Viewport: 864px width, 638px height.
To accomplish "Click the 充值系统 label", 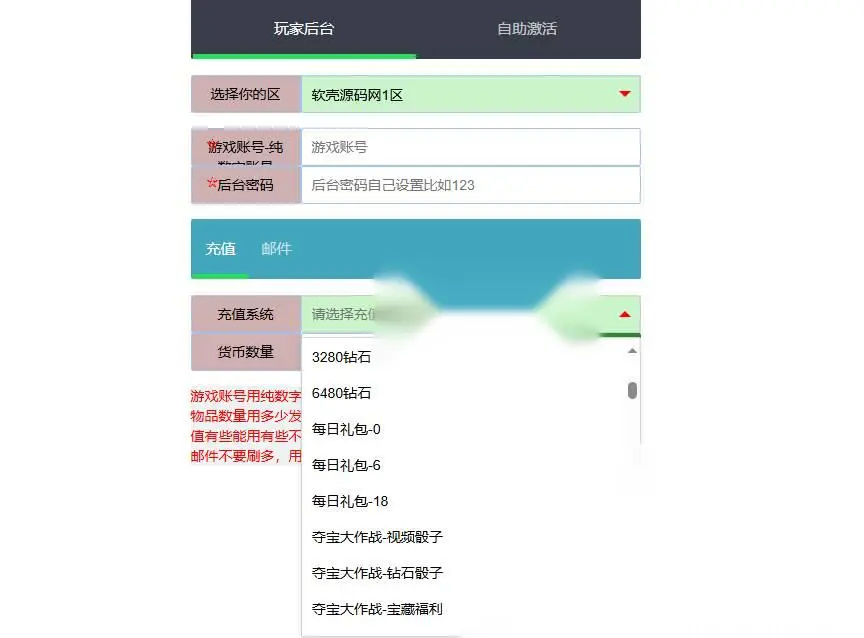I will [246, 315].
